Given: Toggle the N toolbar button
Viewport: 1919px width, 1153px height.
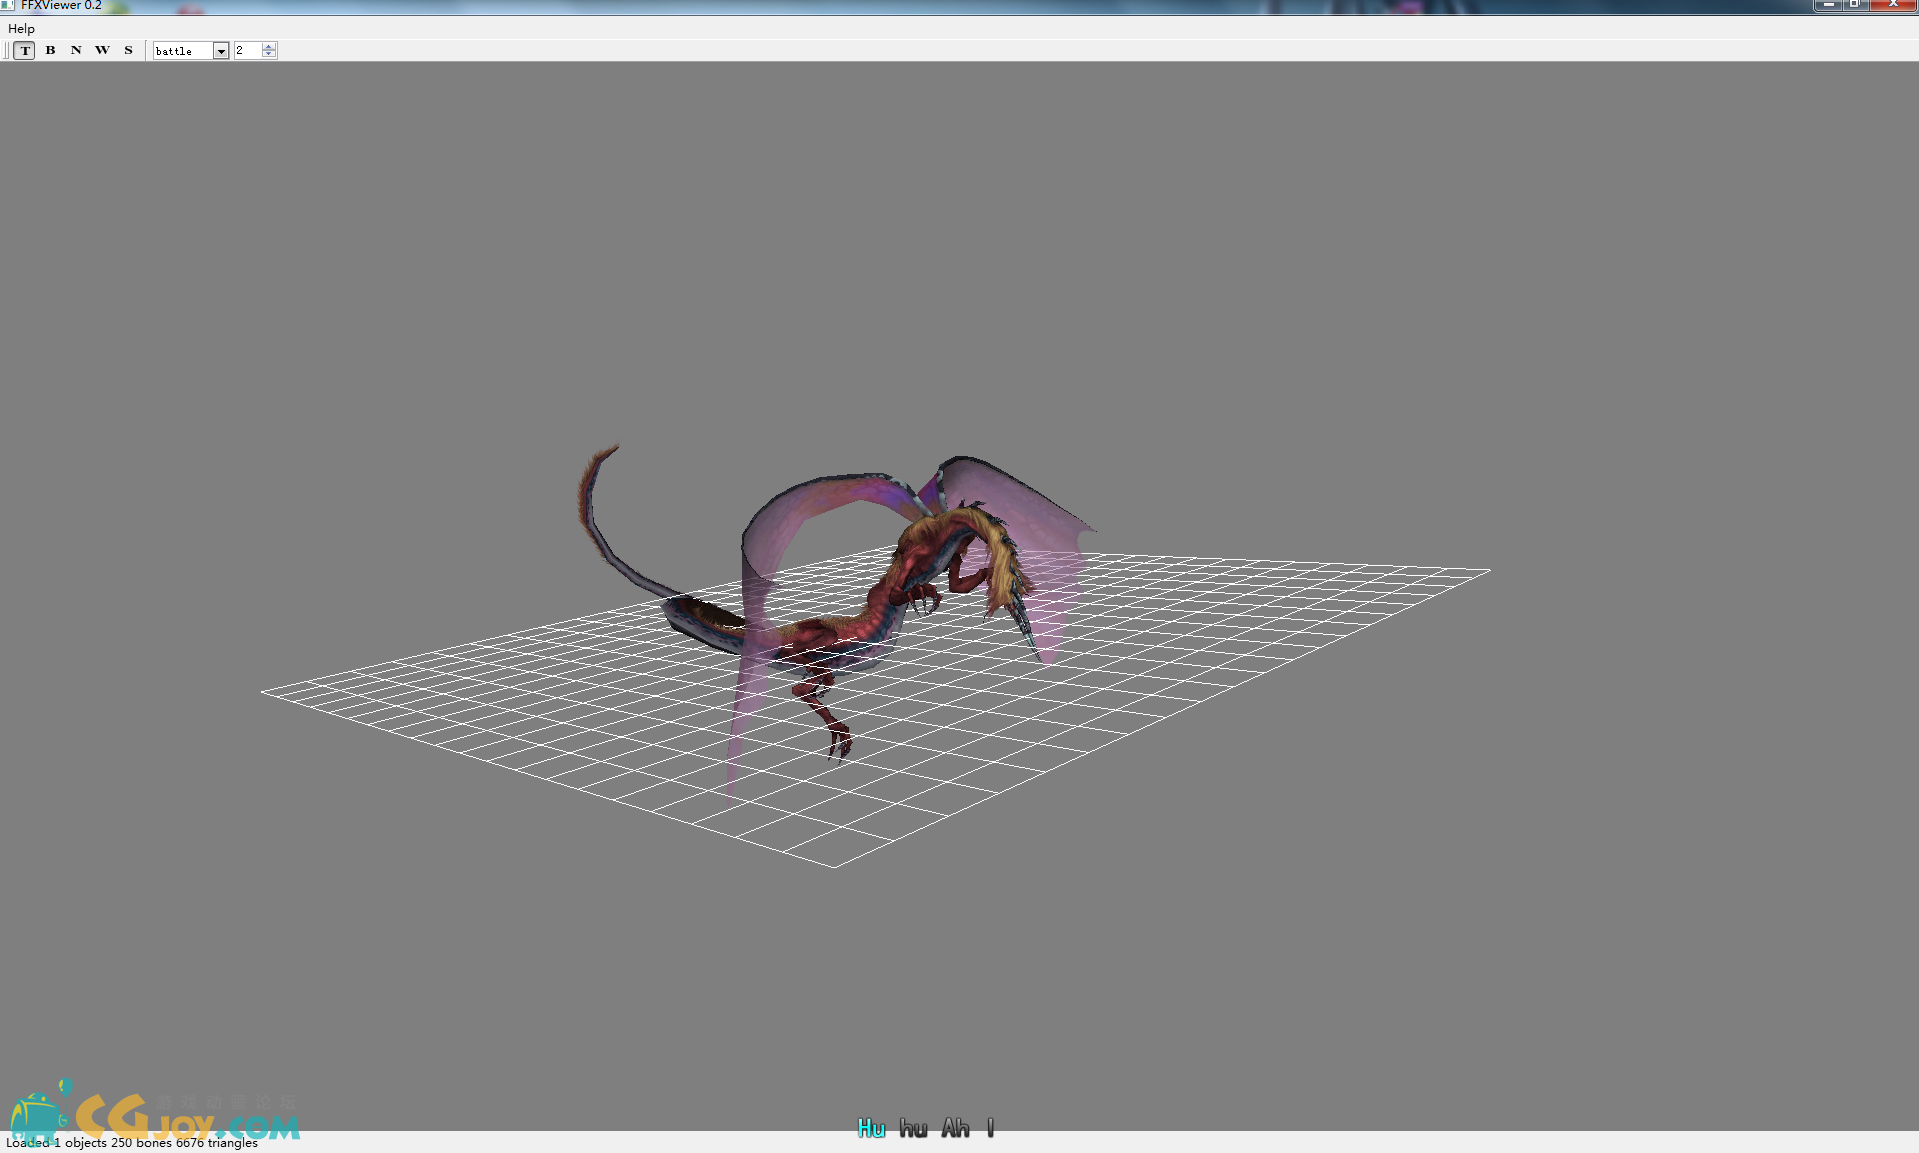Looking at the screenshot, I should click(76, 50).
